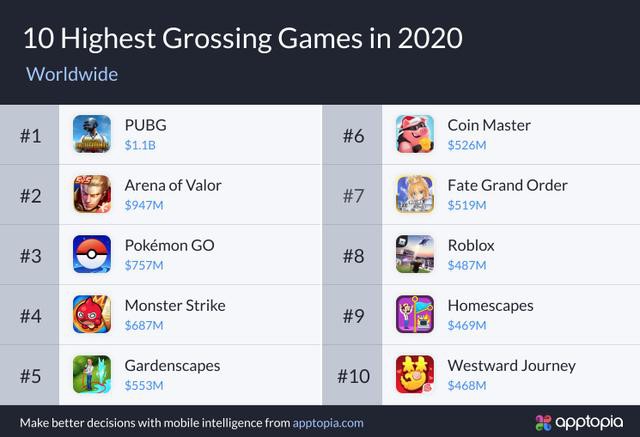Click the 10 Highest Grossing Games heading
The height and width of the screenshot is (437, 640).
243,39
